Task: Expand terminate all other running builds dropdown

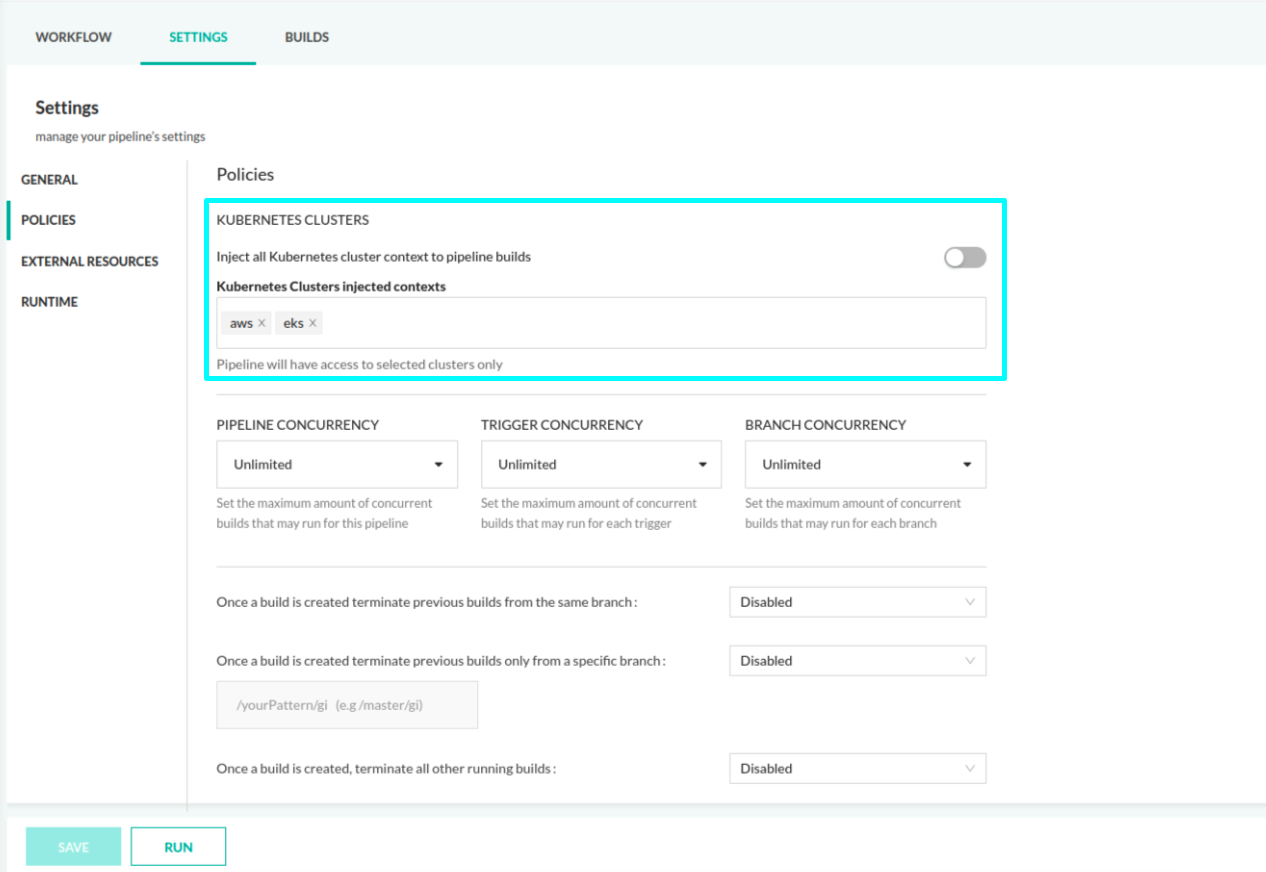Action: pos(857,769)
